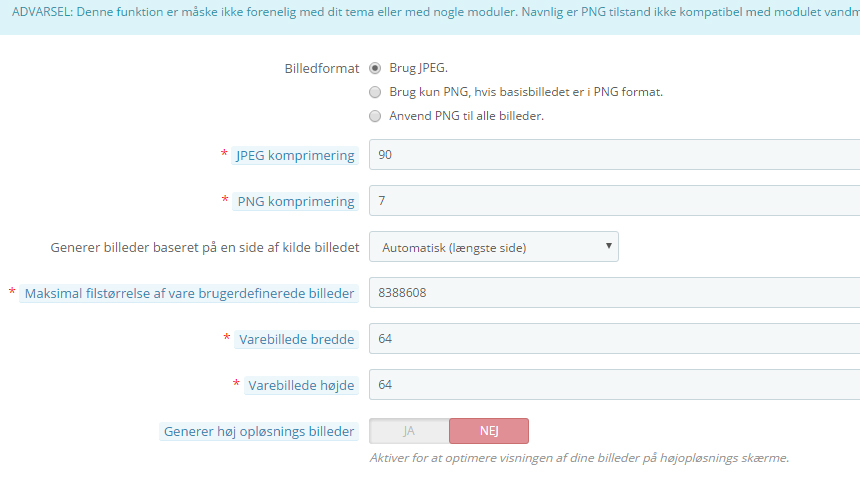The image size is (860, 489).
Task: Focus the PNG komprimering field
Action: (614, 201)
